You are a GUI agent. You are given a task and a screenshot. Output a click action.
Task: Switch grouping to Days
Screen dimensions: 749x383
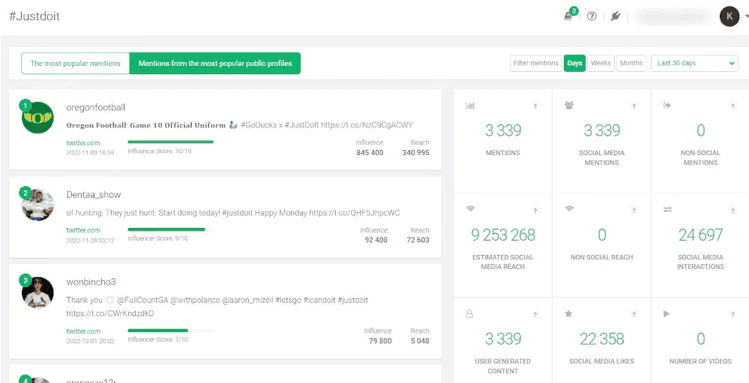click(x=574, y=63)
